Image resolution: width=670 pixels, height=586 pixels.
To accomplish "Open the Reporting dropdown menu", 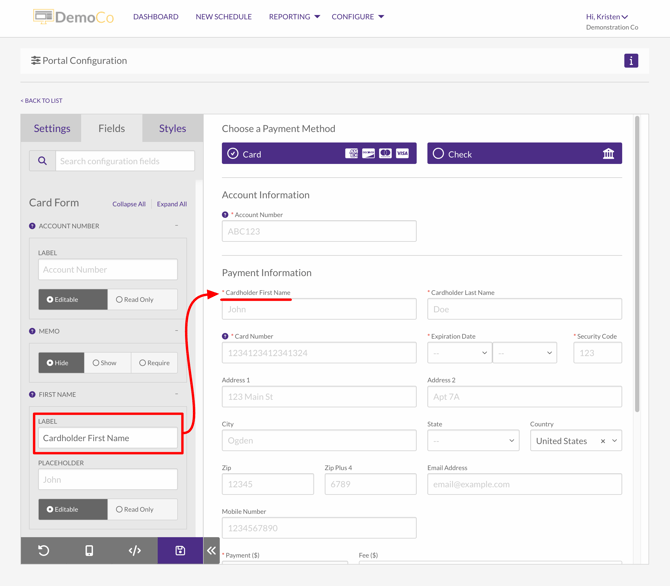I will tap(294, 17).
